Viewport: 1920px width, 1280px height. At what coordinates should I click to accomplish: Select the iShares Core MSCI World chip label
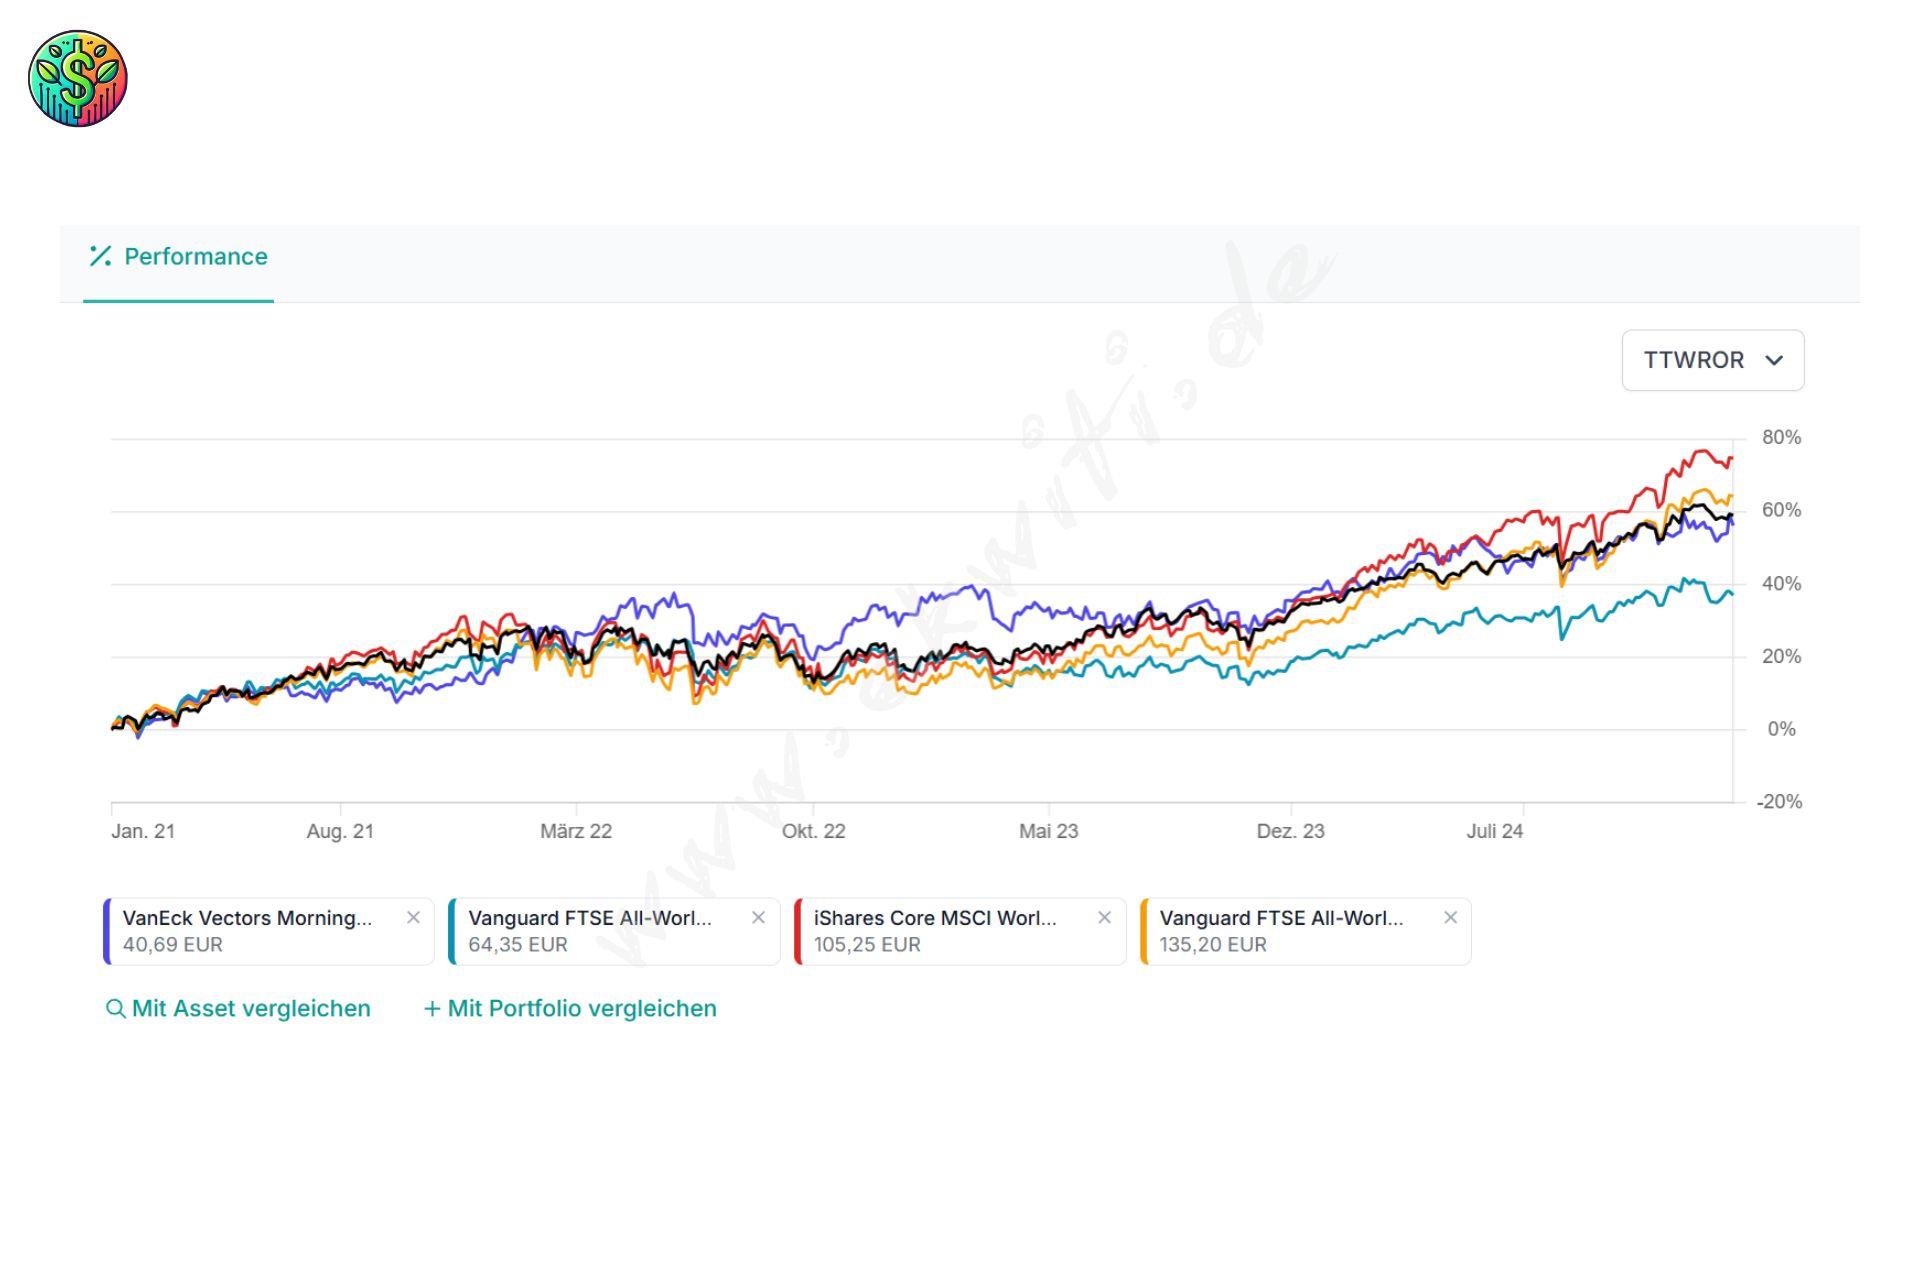(x=934, y=918)
